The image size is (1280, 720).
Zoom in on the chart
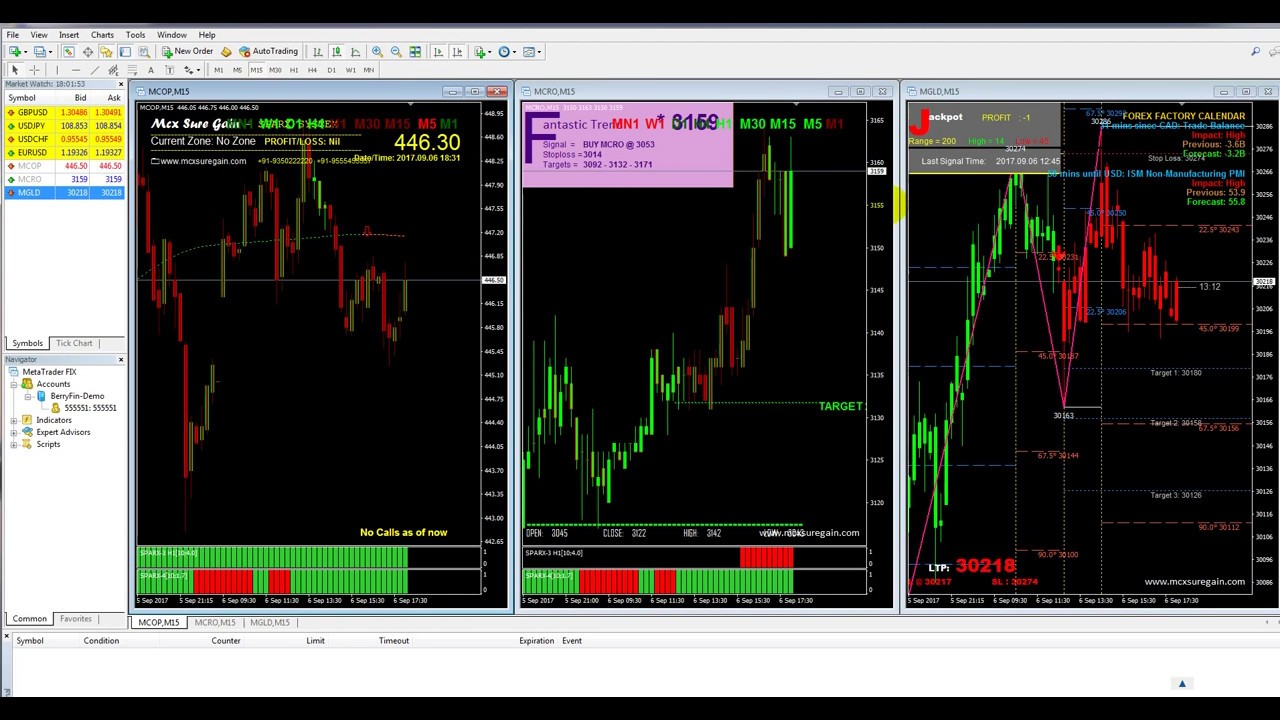click(377, 51)
